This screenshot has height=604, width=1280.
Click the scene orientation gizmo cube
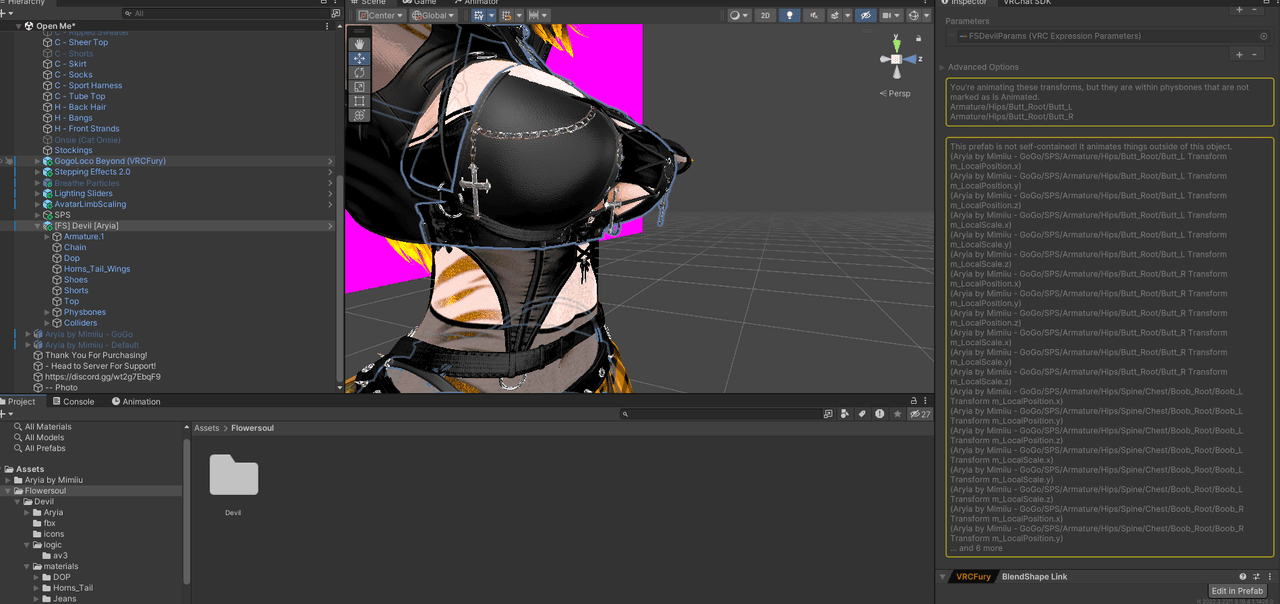(897, 60)
